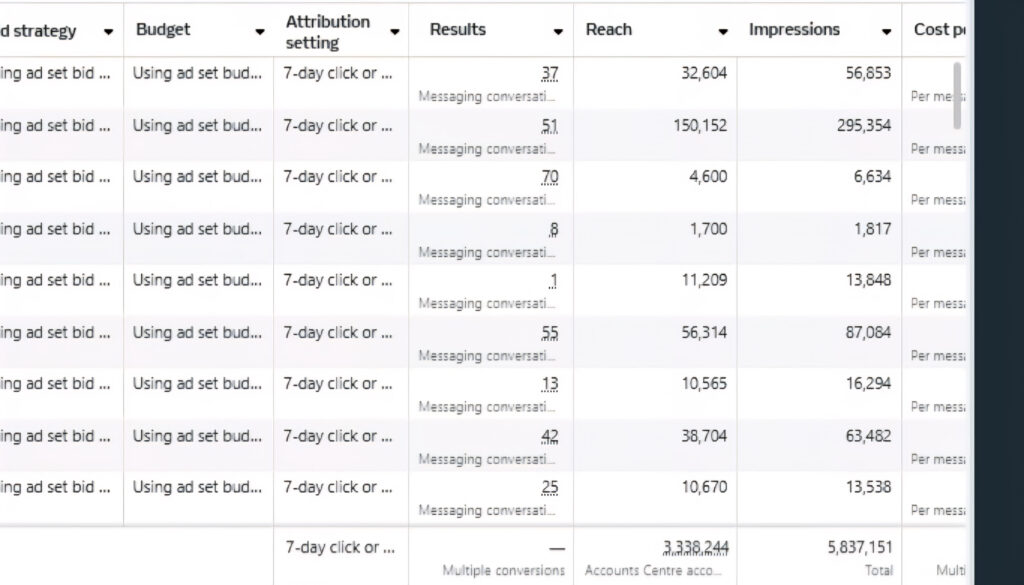Viewport: 1024px width, 585px height.
Task: Click the results value 37 link
Action: (549, 73)
